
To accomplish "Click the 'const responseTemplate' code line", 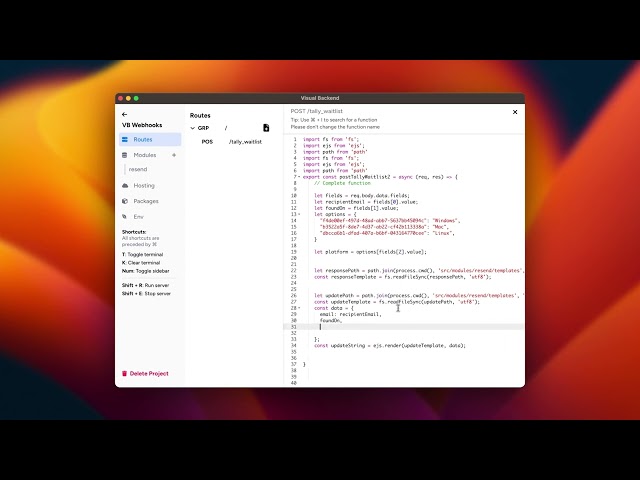I will point(403,277).
